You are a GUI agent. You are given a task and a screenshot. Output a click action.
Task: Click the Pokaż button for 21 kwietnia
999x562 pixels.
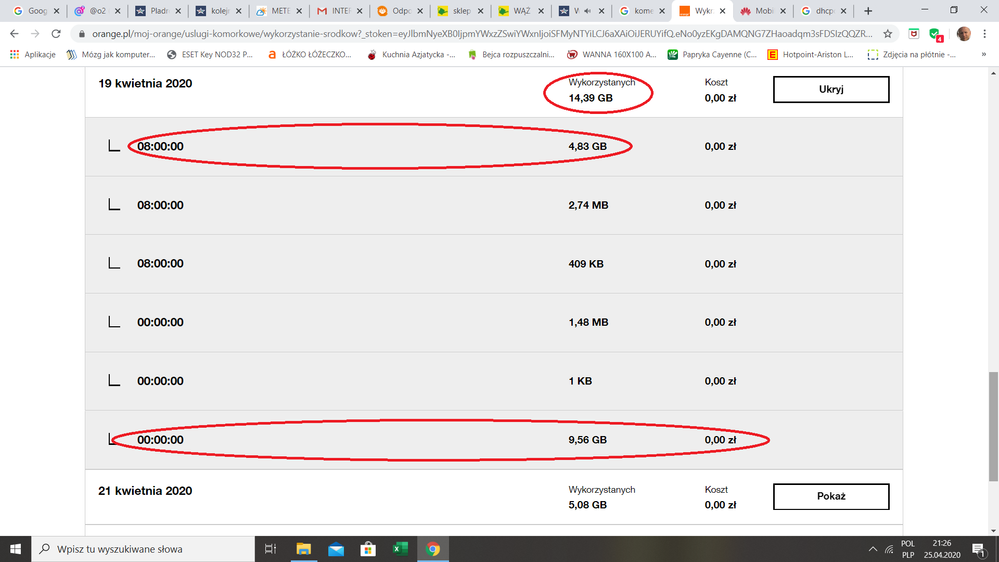click(x=831, y=496)
